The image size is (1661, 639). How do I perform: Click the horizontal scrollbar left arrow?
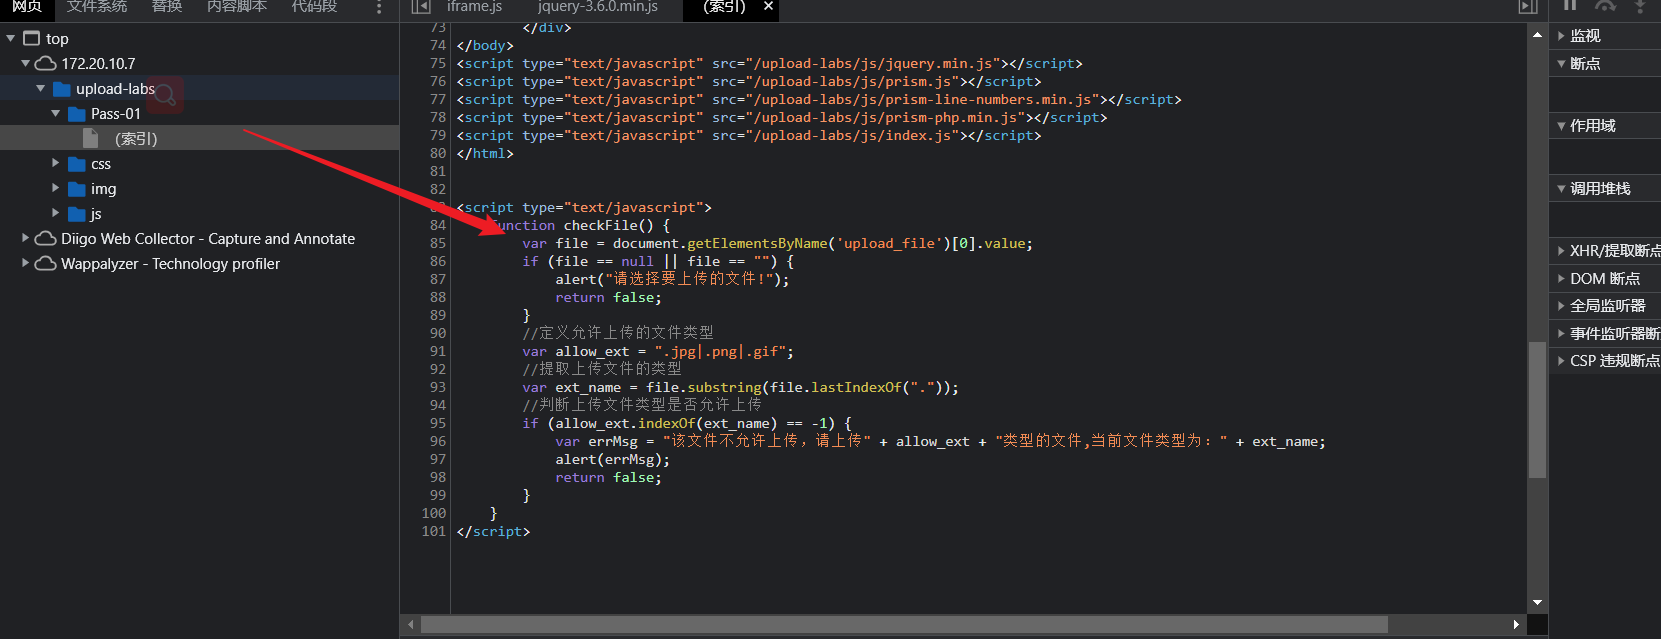click(x=411, y=624)
